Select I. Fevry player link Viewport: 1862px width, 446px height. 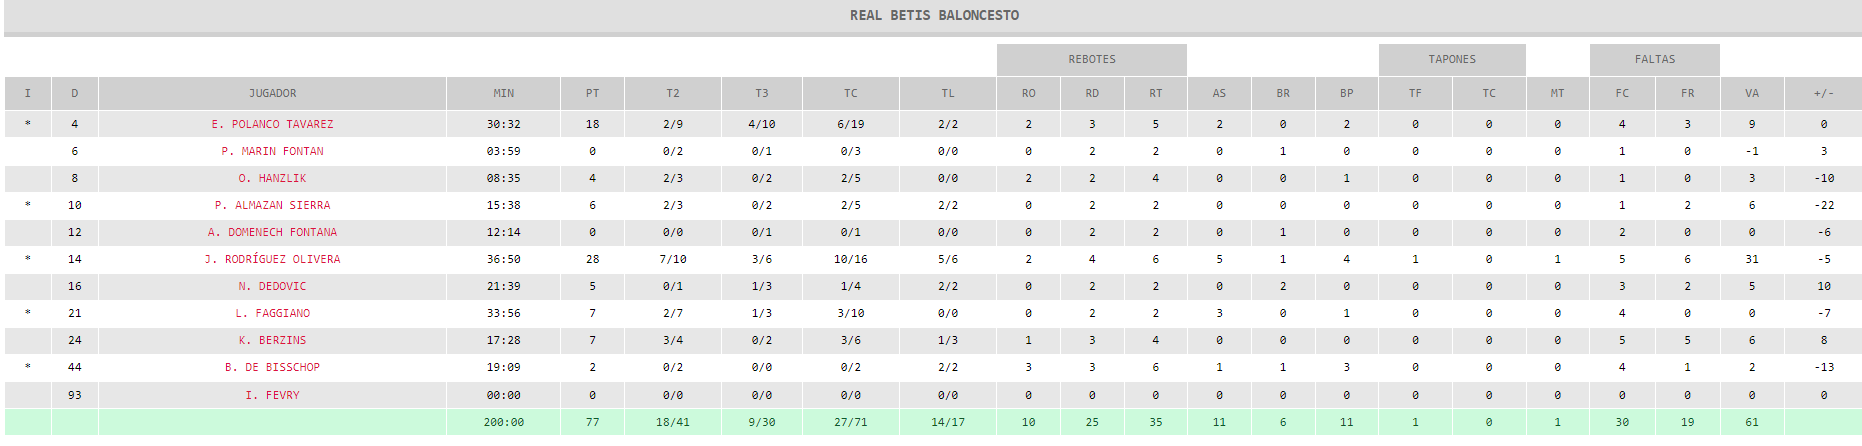tap(272, 395)
